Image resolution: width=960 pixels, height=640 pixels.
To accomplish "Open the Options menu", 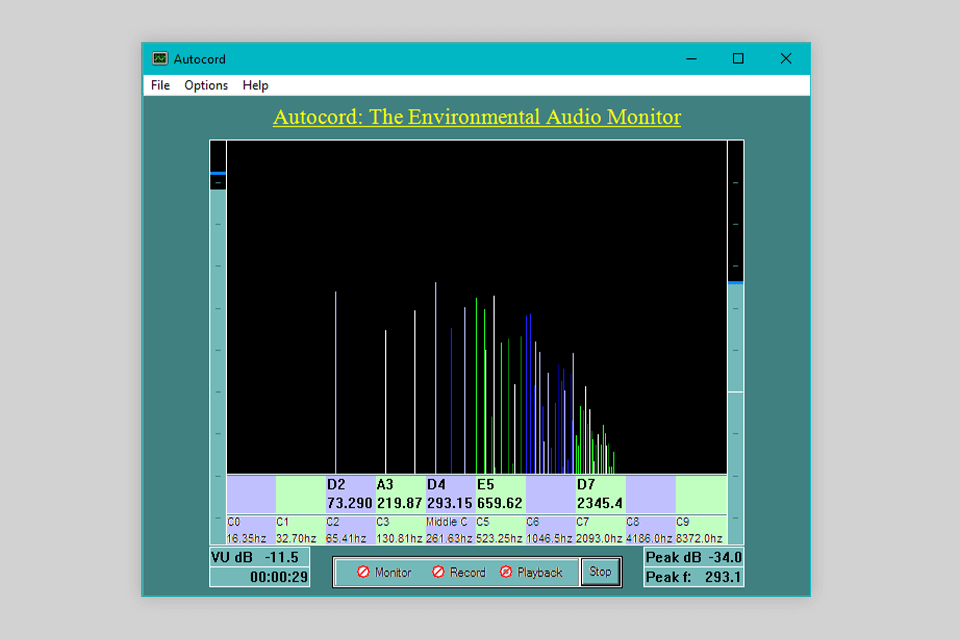I will [x=206, y=85].
